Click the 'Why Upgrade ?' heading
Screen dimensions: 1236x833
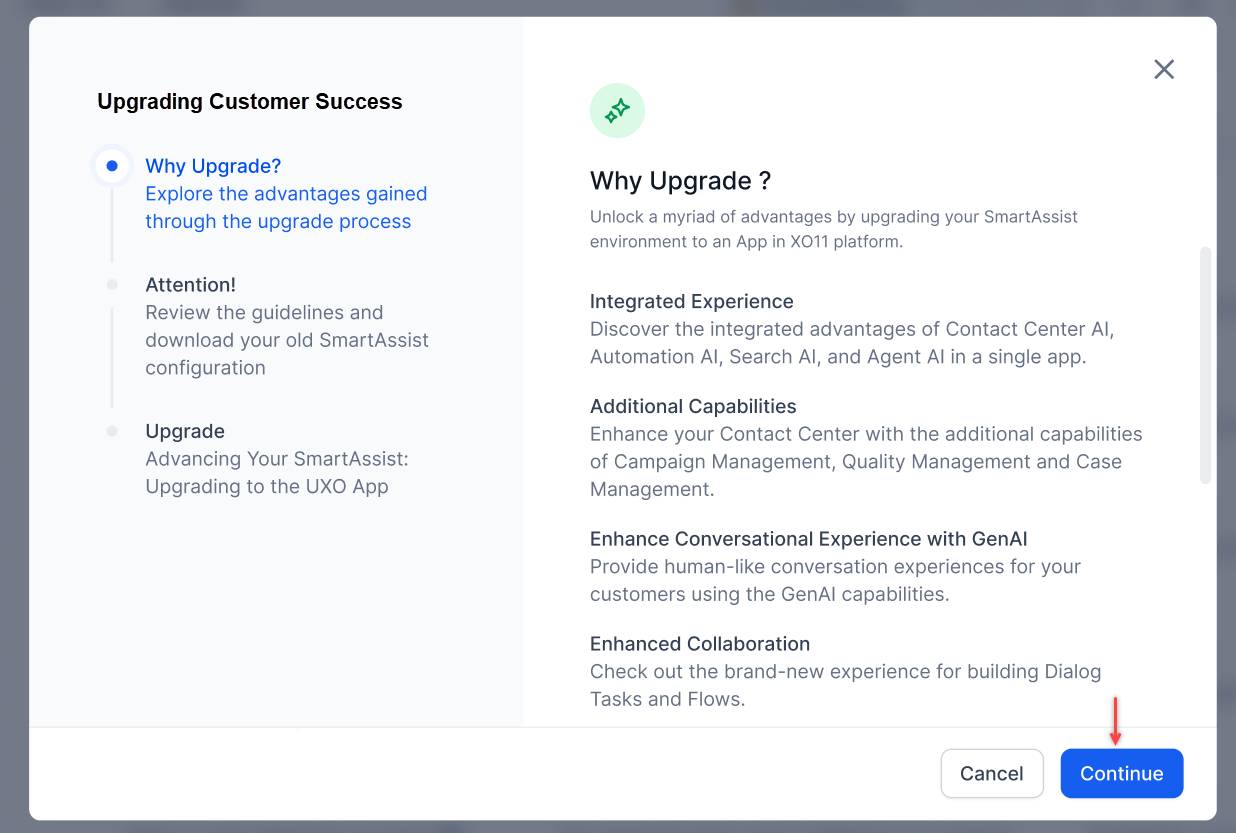pos(680,181)
